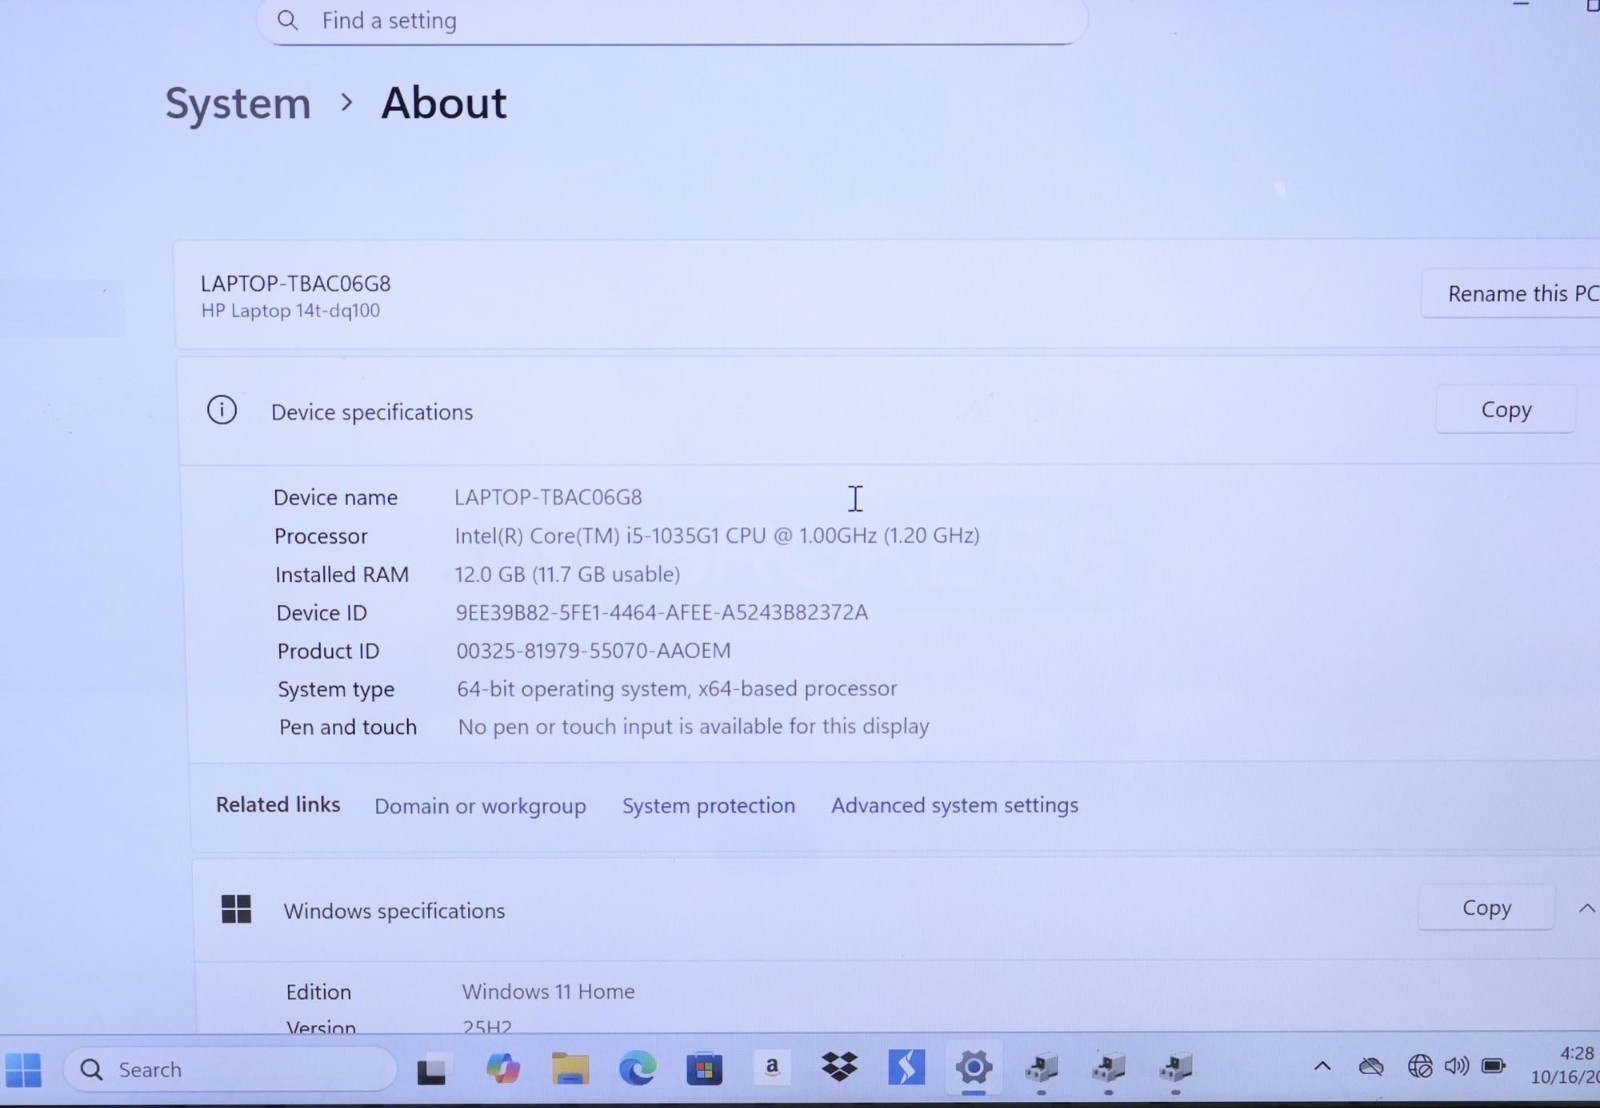
Task: Click the HP Laptop 14t-dq100 model text
Action: 290,311
